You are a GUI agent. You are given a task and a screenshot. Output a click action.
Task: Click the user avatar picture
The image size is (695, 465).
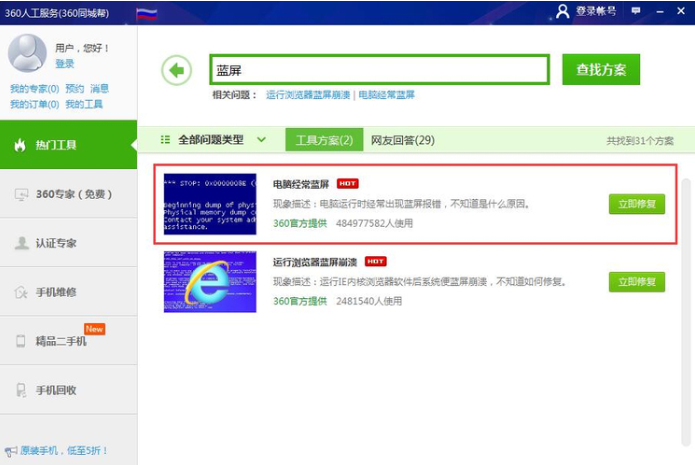27,53
